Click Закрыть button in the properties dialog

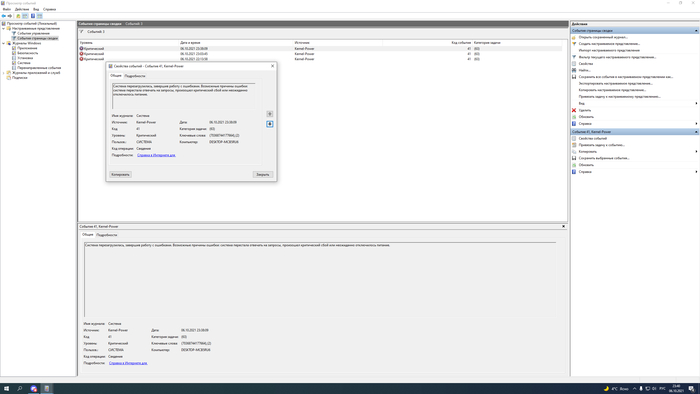262,174
